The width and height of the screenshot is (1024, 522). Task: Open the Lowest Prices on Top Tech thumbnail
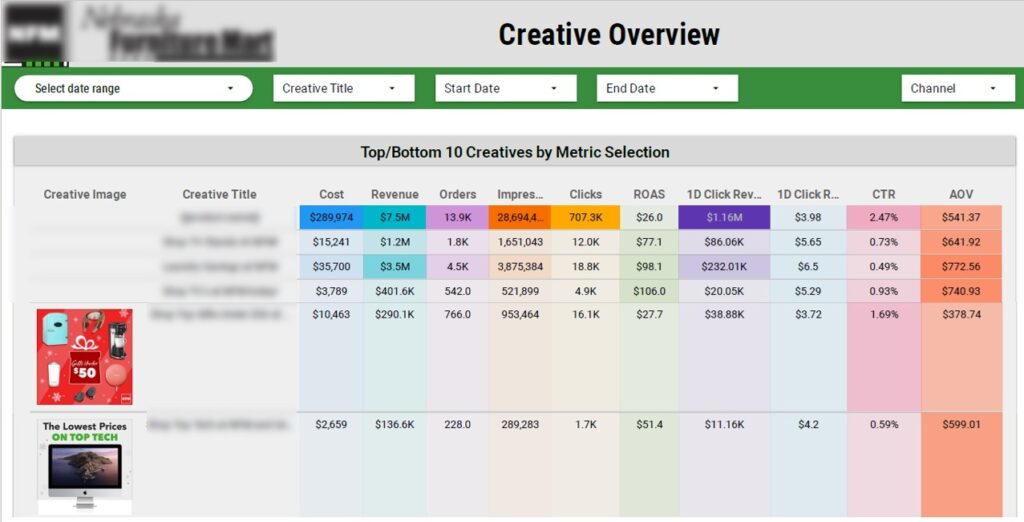pos(84,466)
